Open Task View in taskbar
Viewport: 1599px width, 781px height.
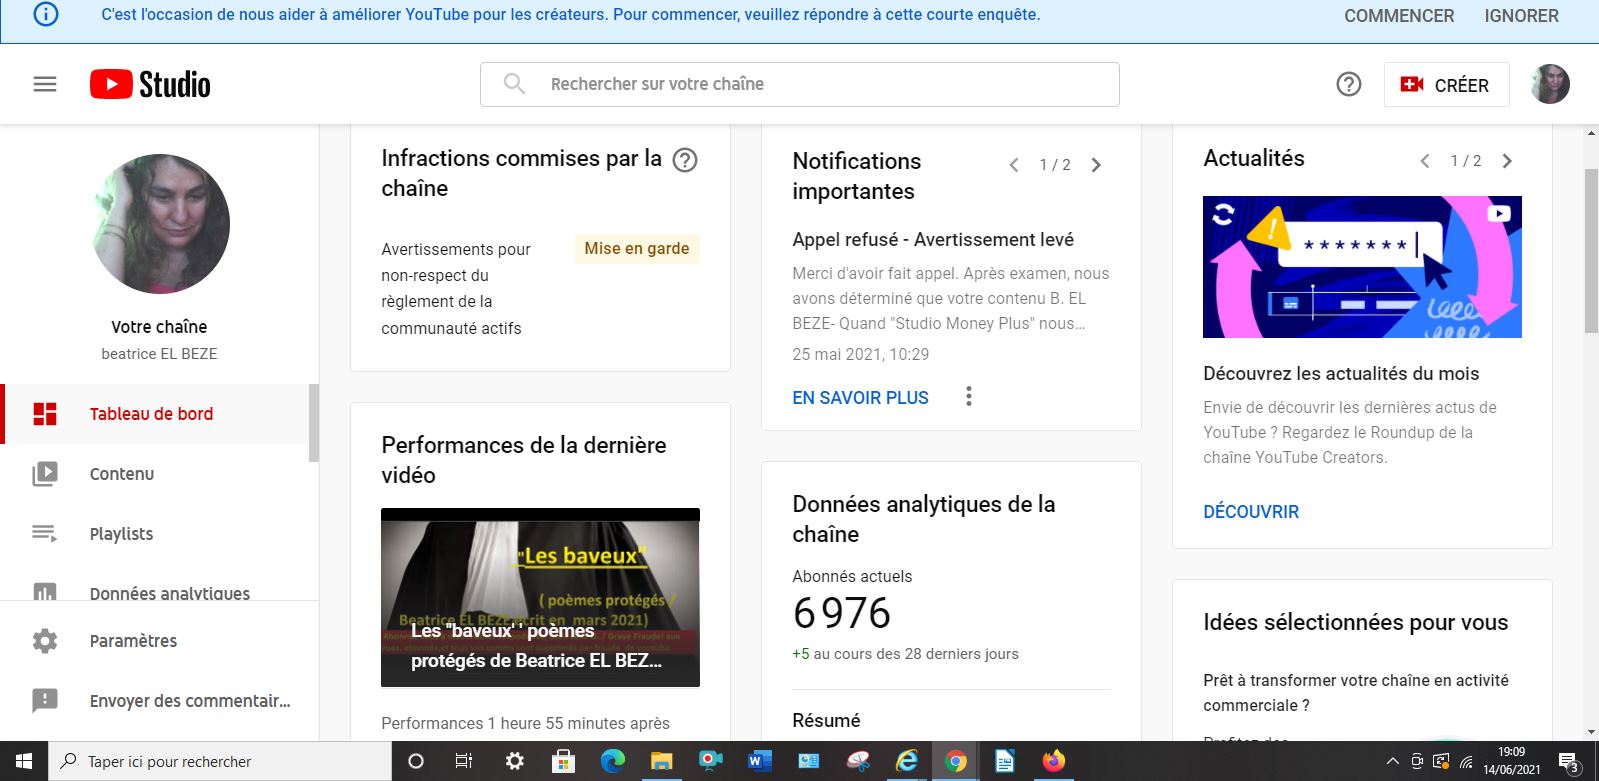coord(464,761)
